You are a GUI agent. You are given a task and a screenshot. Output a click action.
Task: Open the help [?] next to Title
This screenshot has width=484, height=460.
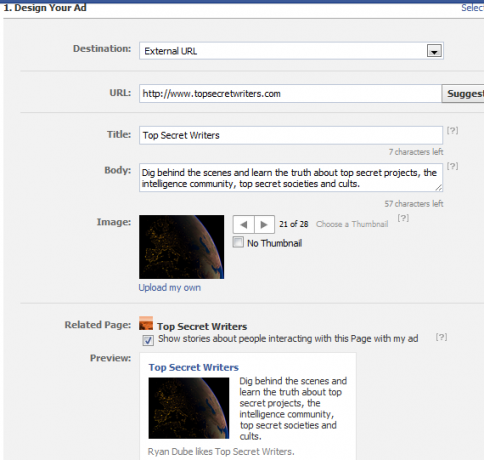(452, 130)
